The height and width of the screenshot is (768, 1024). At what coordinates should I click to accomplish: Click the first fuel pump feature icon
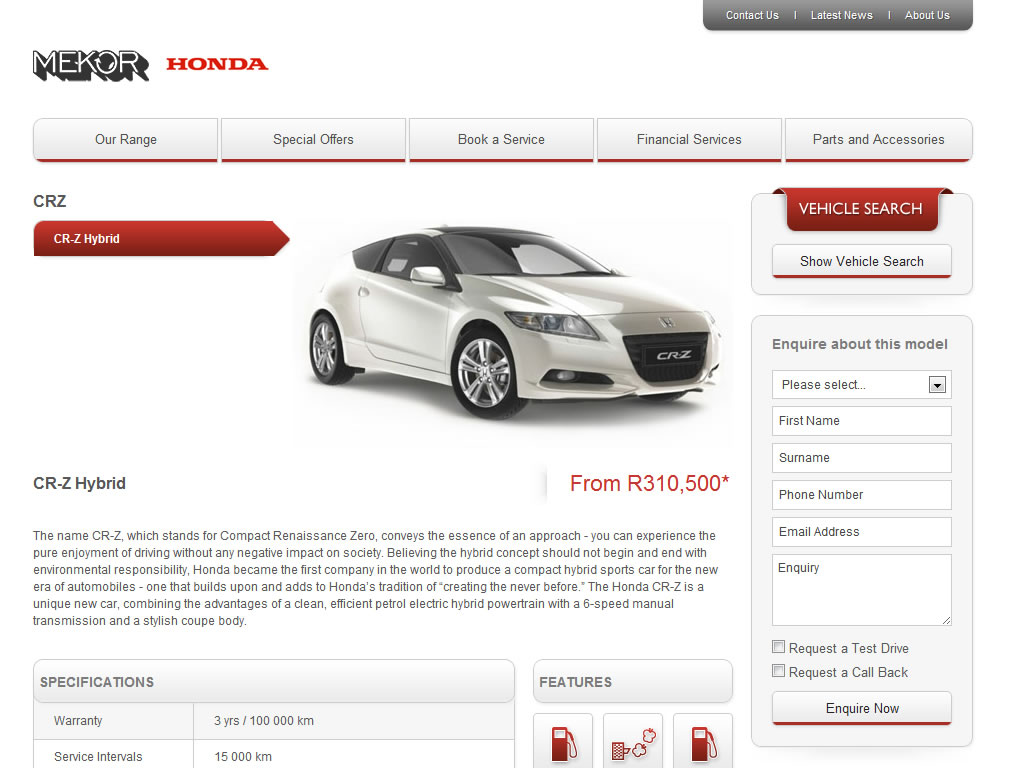pyautogui.click(x=563, y=742)
